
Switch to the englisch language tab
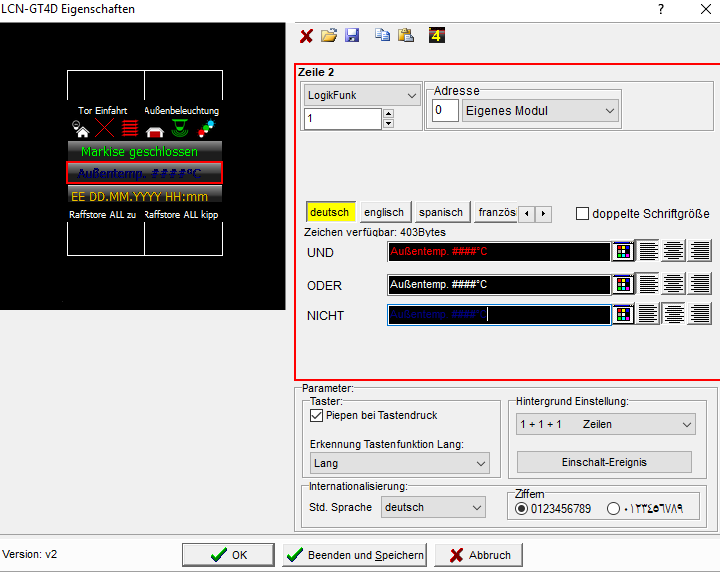[x=384, y=212]
